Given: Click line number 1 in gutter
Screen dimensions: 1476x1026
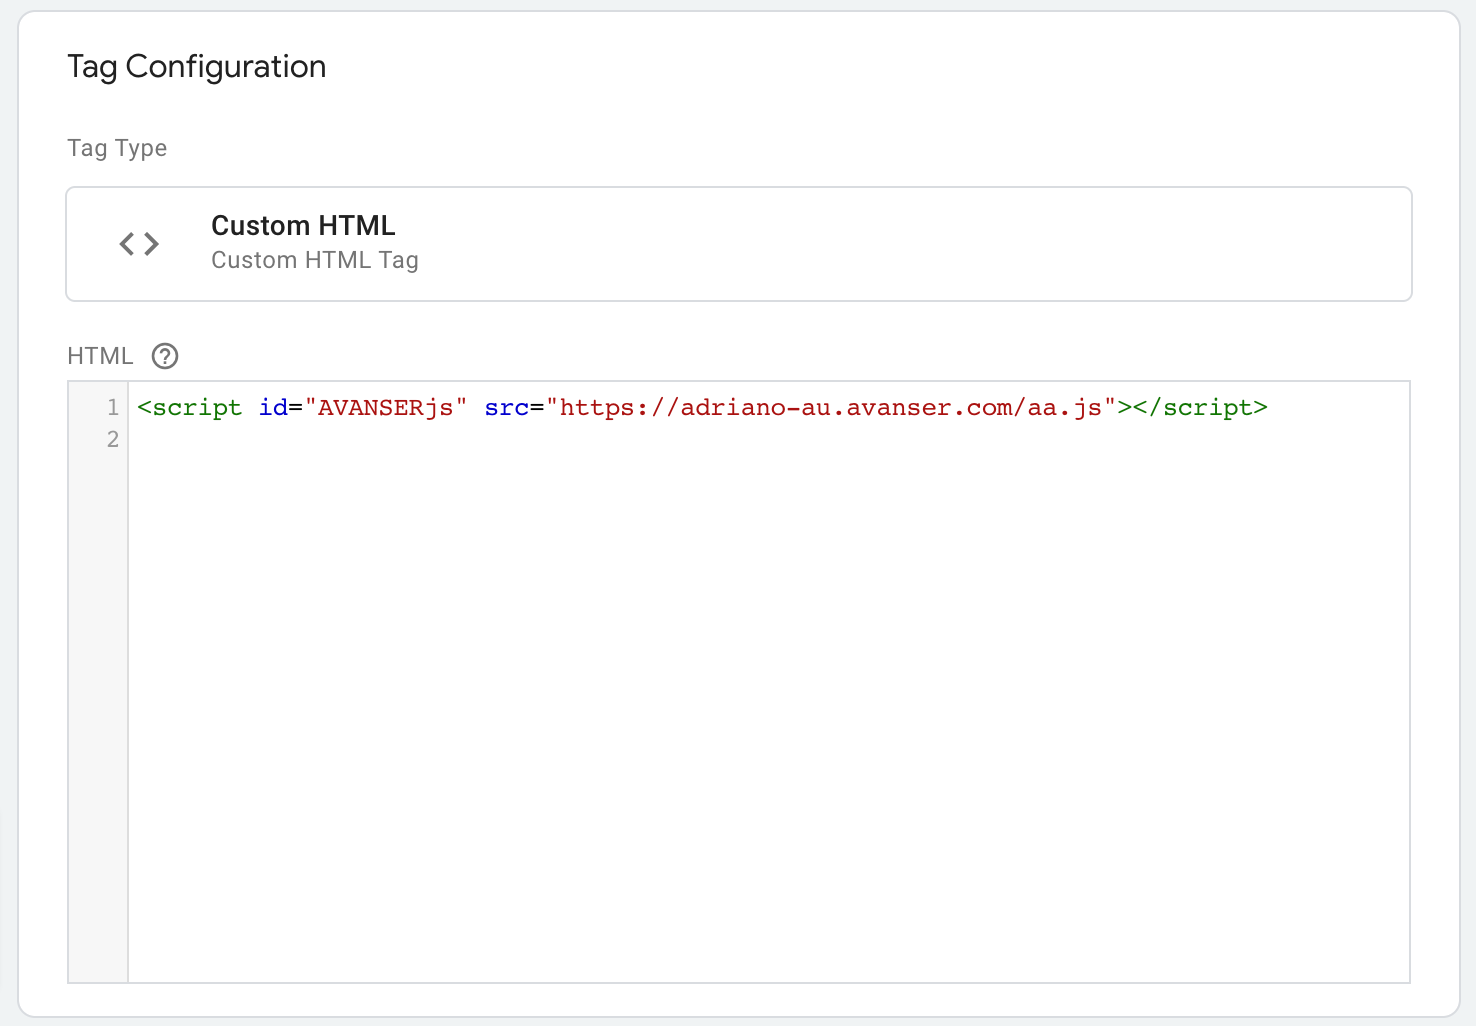Looking at the screenshot, I should pos(113,407).
